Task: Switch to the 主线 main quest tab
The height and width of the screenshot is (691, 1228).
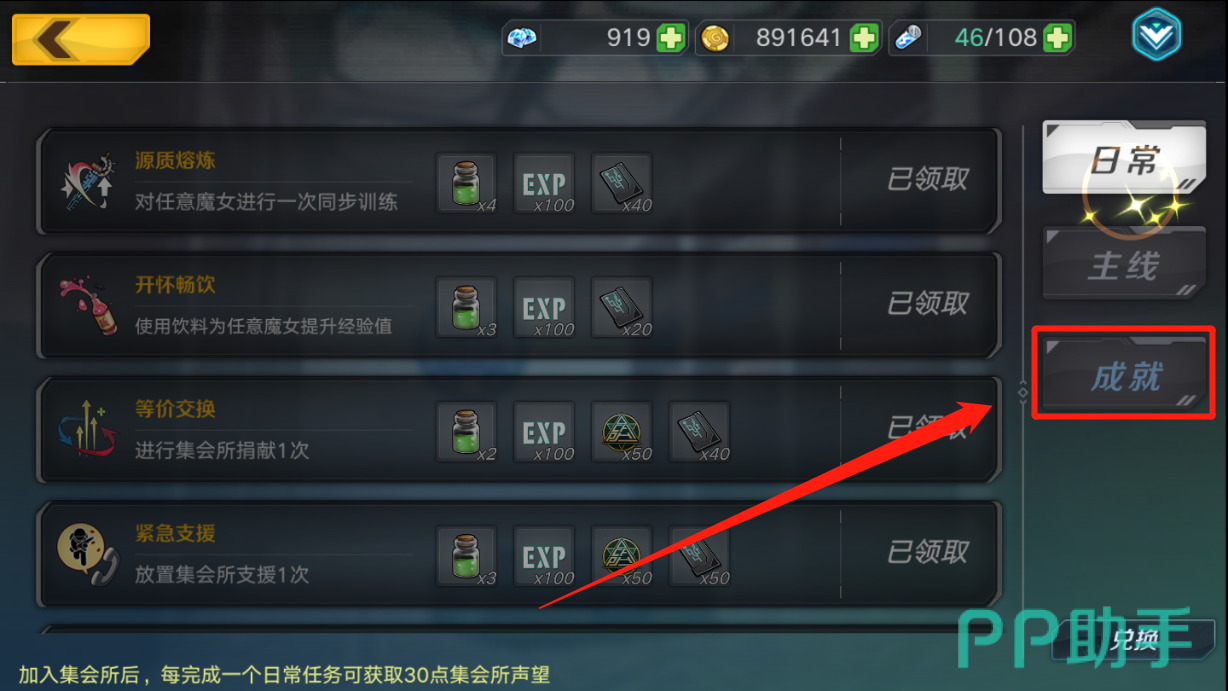Action: pyautogui.click(x=1123, y=265)
